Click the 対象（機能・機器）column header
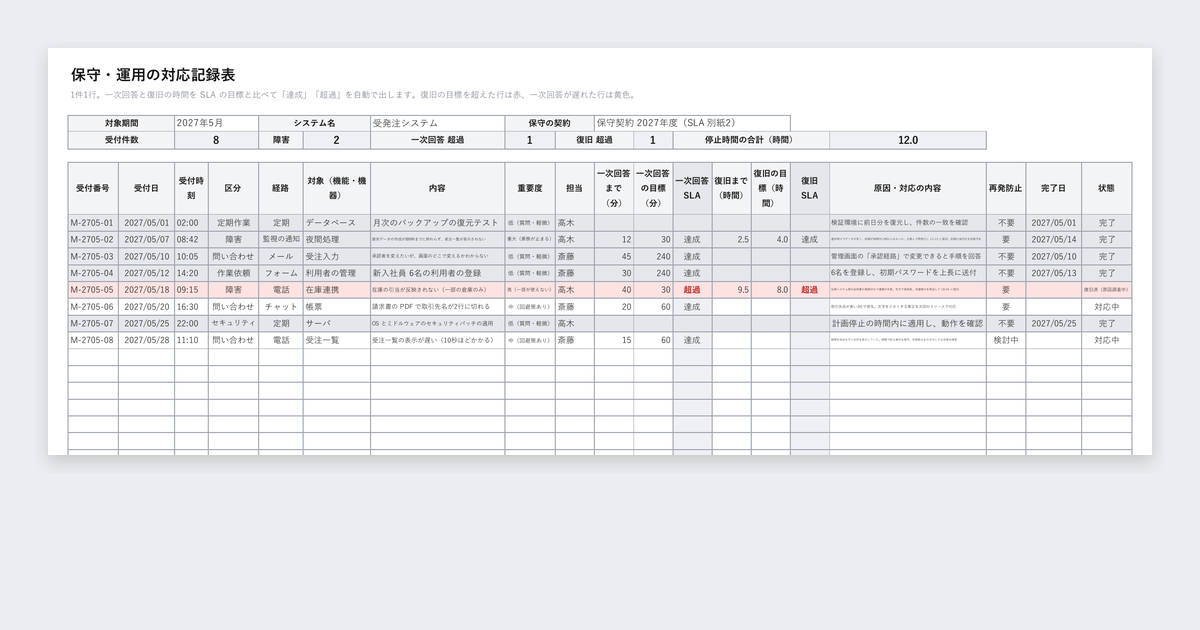The image size is (1200, 630). (x=337, y=188)
